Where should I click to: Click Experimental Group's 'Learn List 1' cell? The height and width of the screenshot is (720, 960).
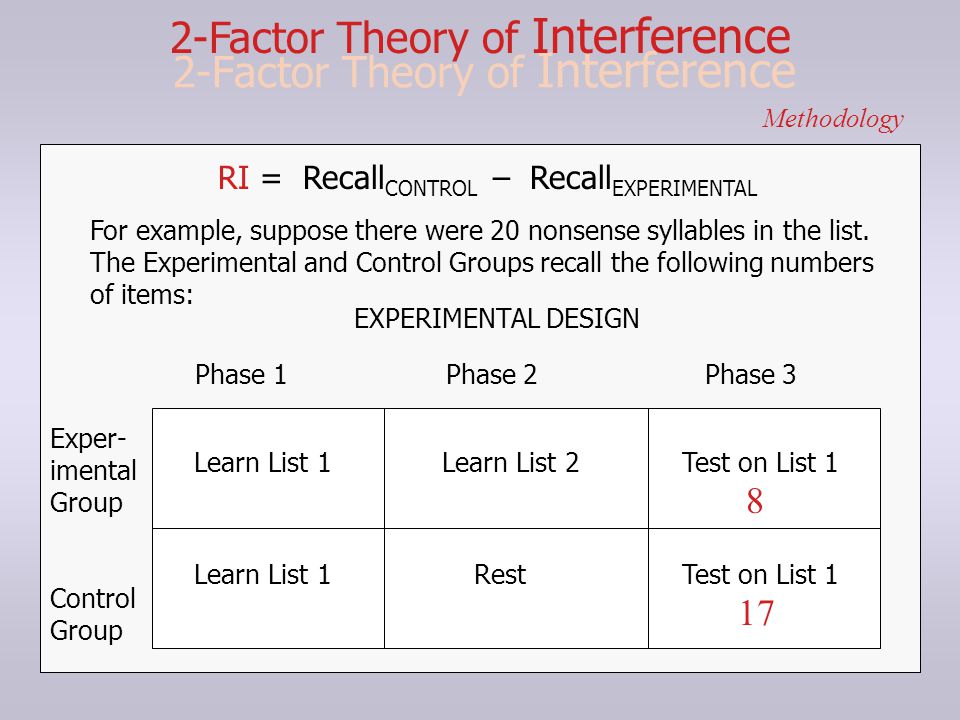coord(268,468)
